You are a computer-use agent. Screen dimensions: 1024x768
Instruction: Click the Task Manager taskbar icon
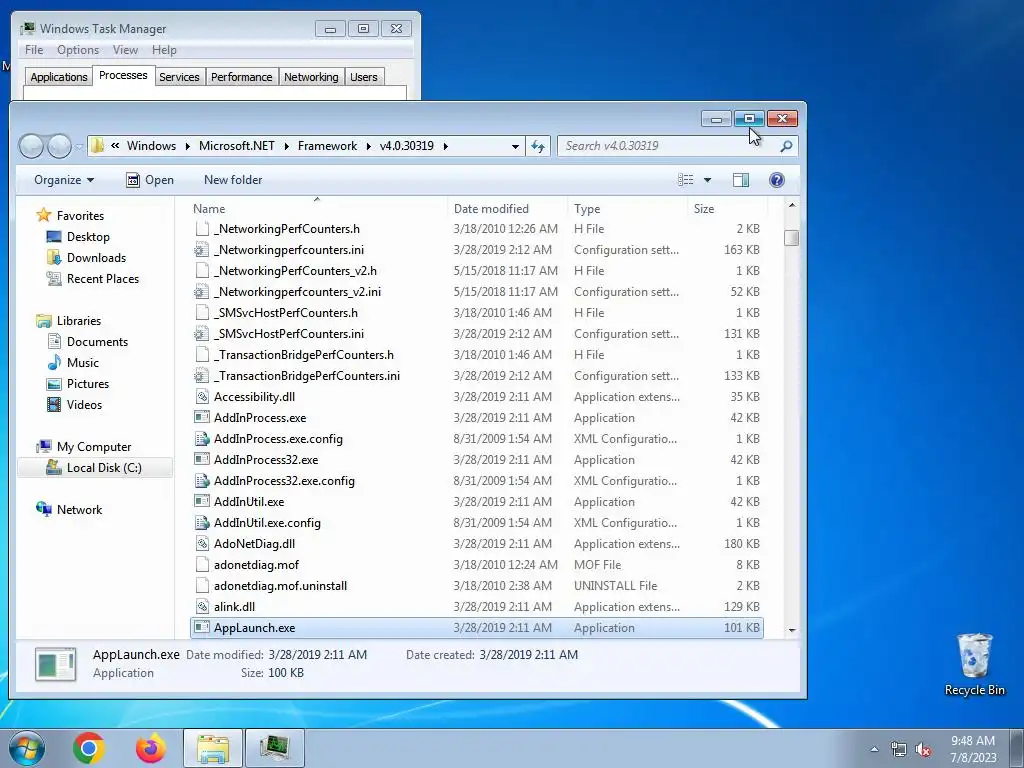click(275, 748)
